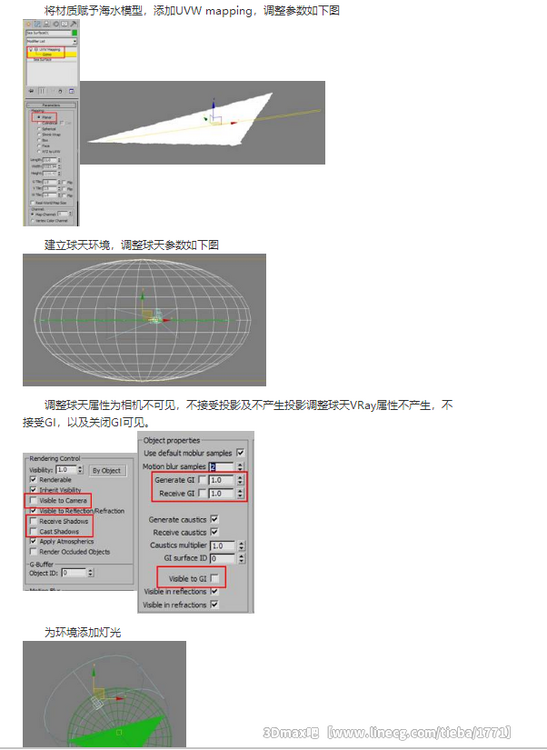Click the Pin Stack icon below the modifier stack
547x750 pixels.
point(31,91)
